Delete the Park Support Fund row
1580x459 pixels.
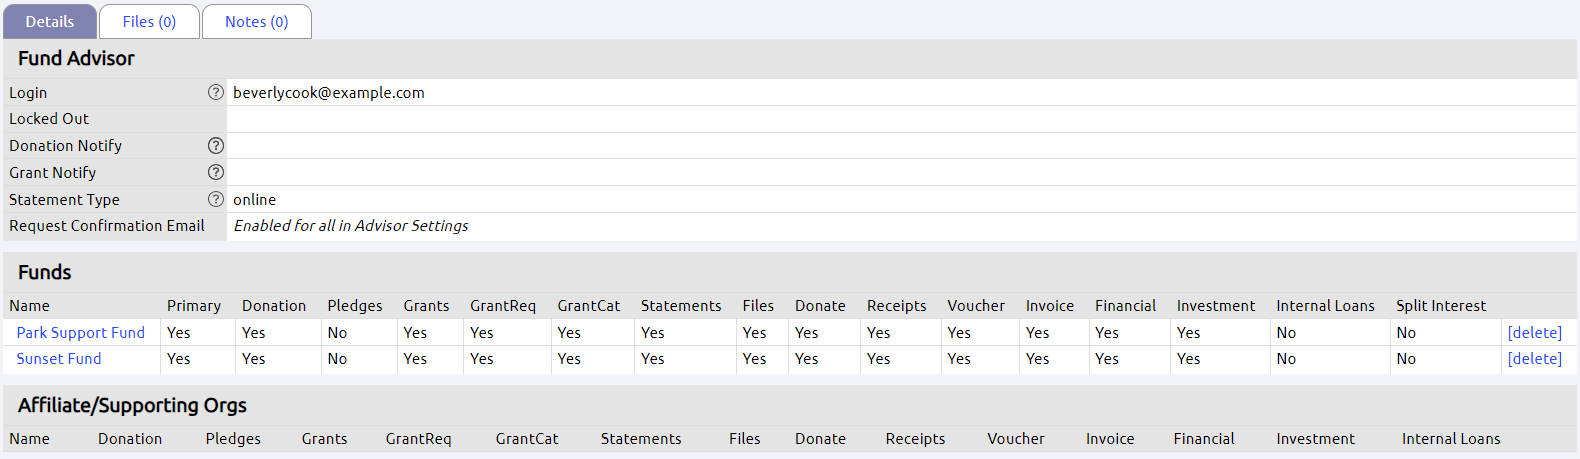1534,333
